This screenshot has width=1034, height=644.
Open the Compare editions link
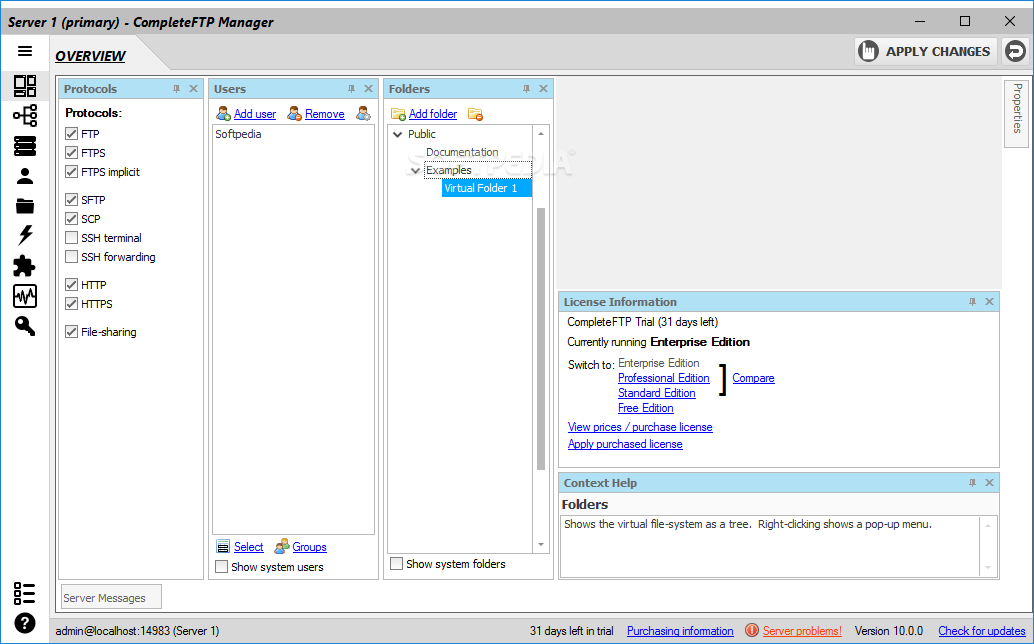point(753,378)
